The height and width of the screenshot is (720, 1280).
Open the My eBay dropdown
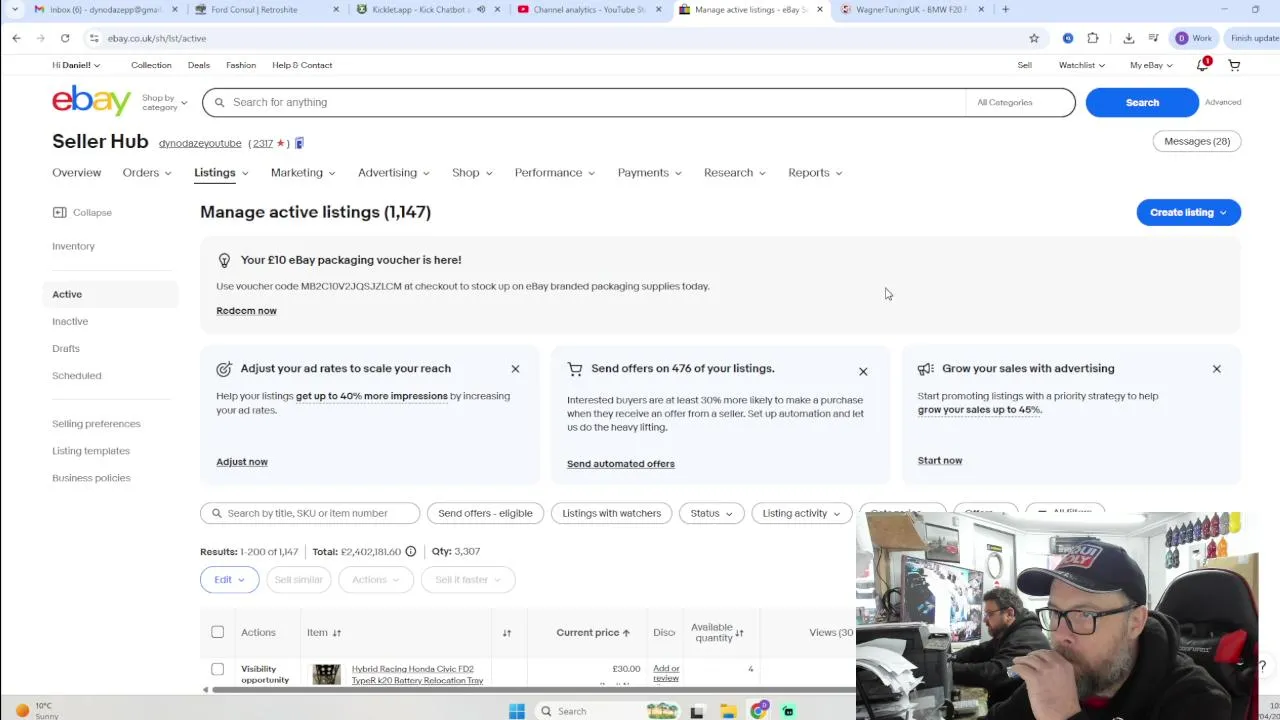tap(1151, 65)
